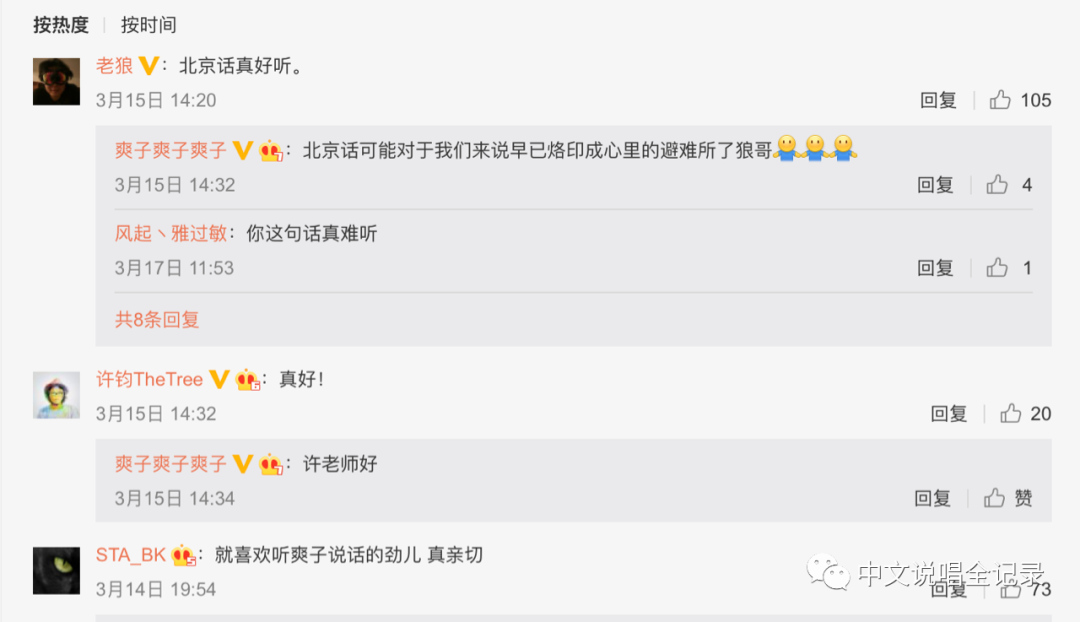
Task: Open 老狼's avatar thumbnail
Action: pos(56,81)
